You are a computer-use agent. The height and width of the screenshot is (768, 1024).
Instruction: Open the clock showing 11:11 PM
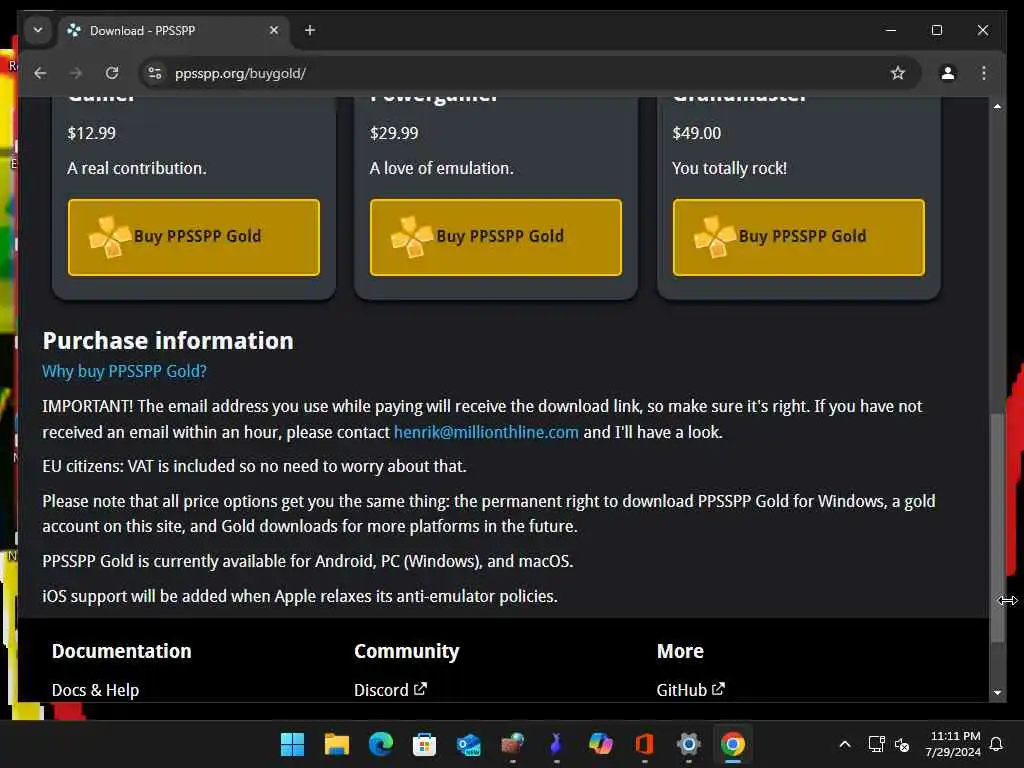point(953,744)
